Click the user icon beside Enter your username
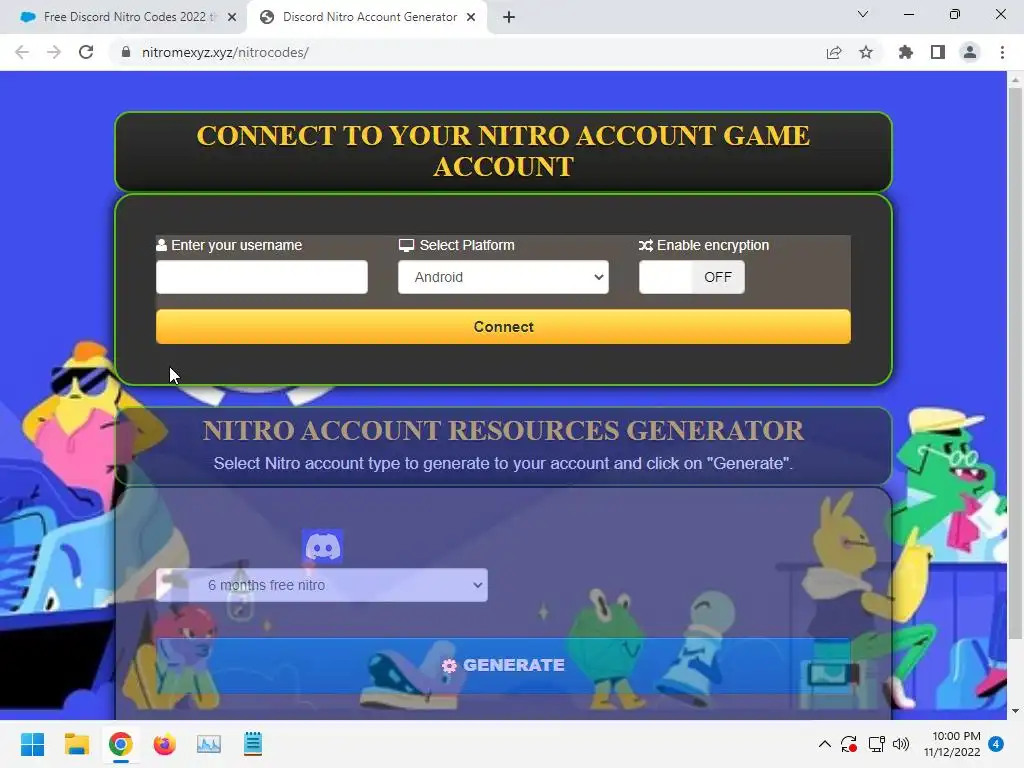This screenshot has width=1024, height=768. tap(161, 245)
